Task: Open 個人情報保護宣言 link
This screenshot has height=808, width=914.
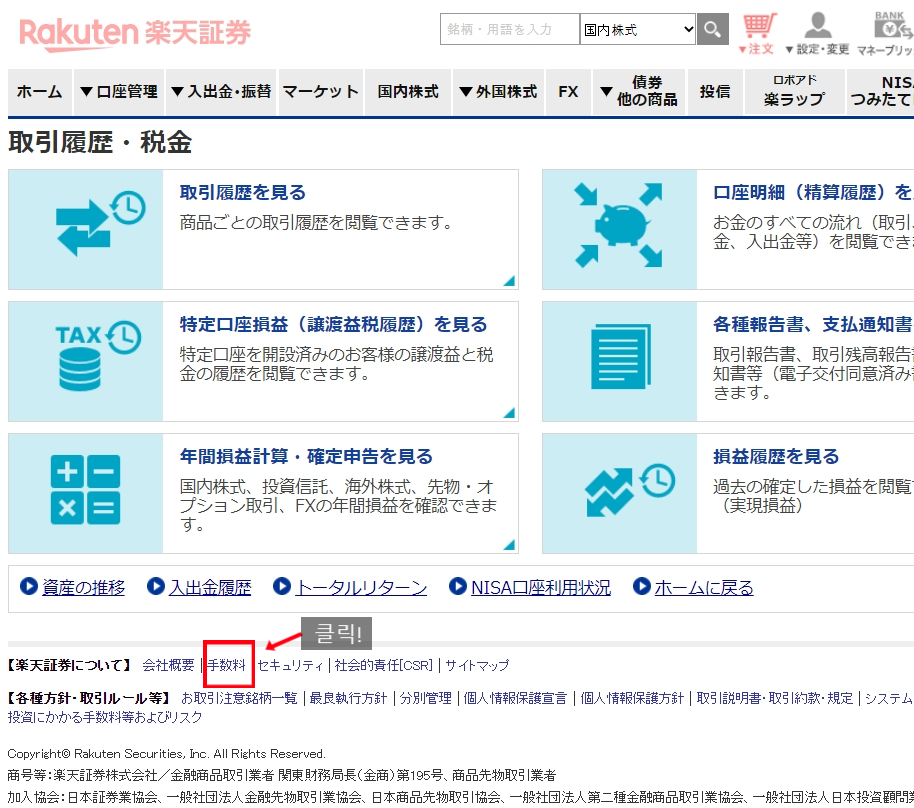Action: (515, 698)
